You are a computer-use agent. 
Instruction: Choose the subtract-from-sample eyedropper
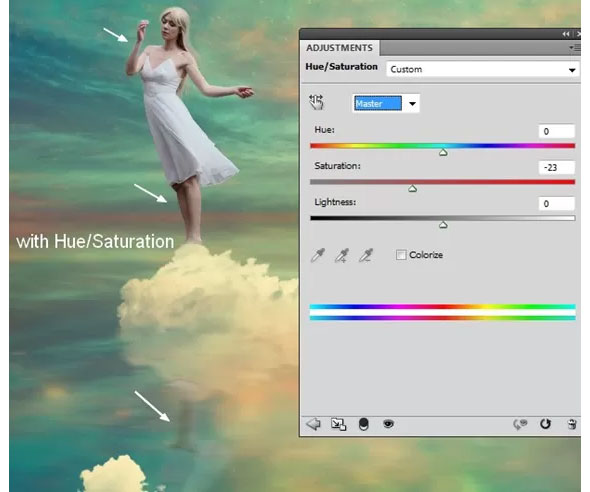click(366, 255)
